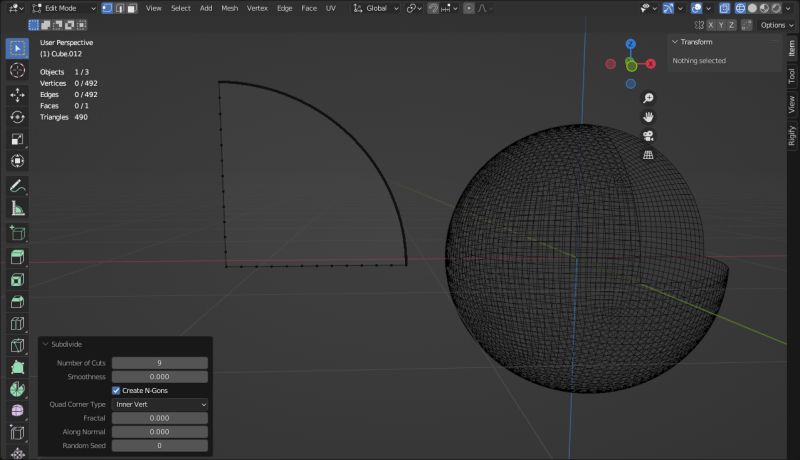This screenshot has height=460, width=800.
Task: Open the Add menu
Action: pos(206,8)
